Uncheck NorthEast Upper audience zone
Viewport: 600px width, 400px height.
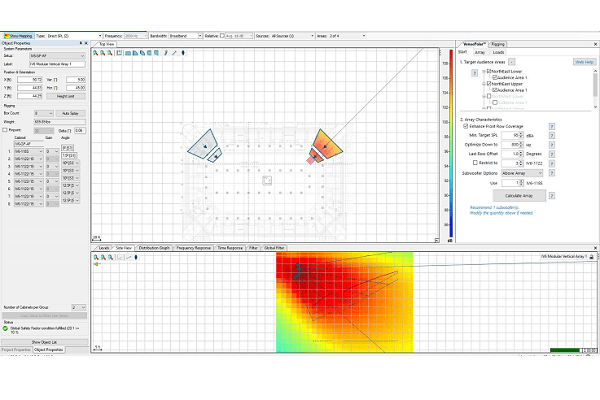click(489, 83)
